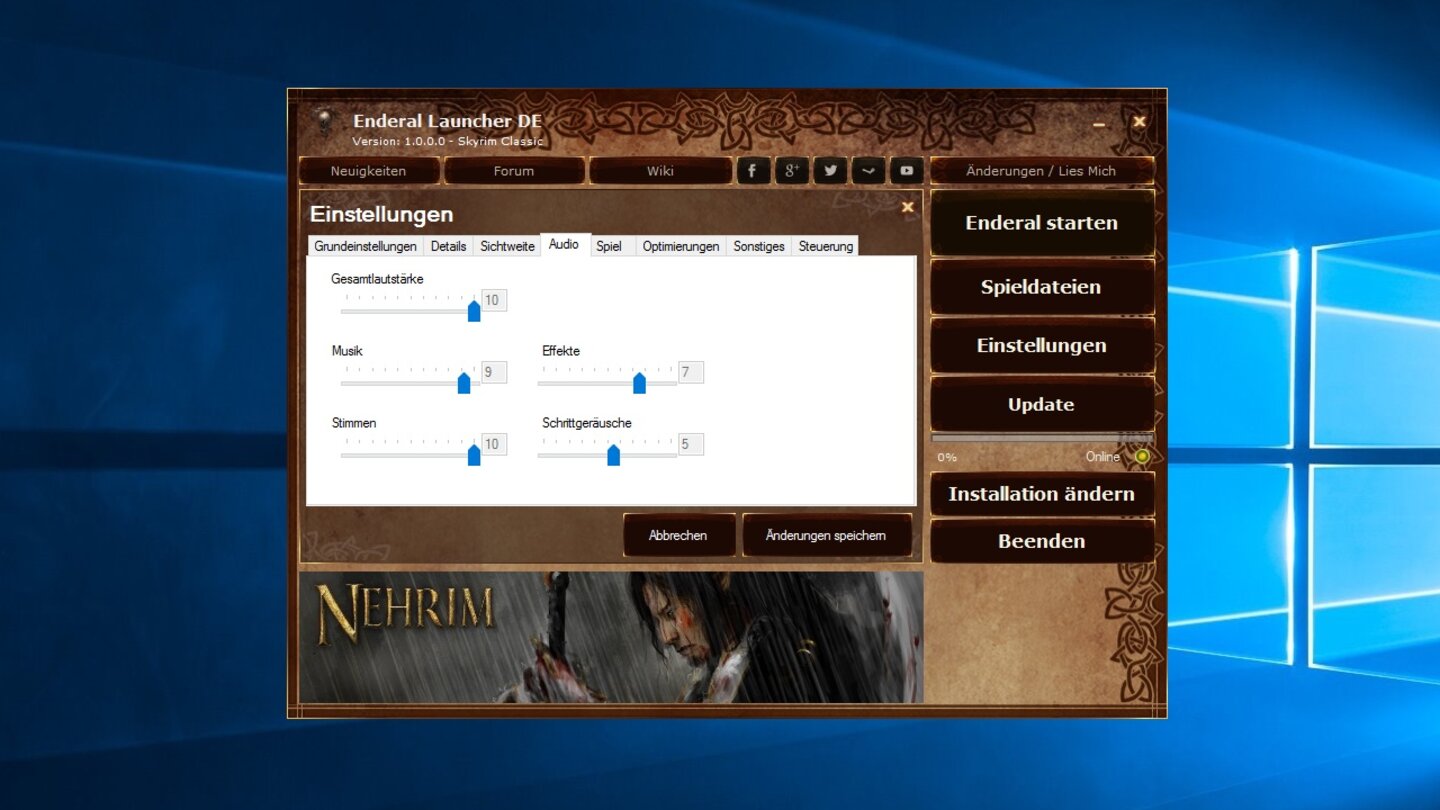Open Spieldateien
Screen dimensions: 1440x810
pos(1042,287)
